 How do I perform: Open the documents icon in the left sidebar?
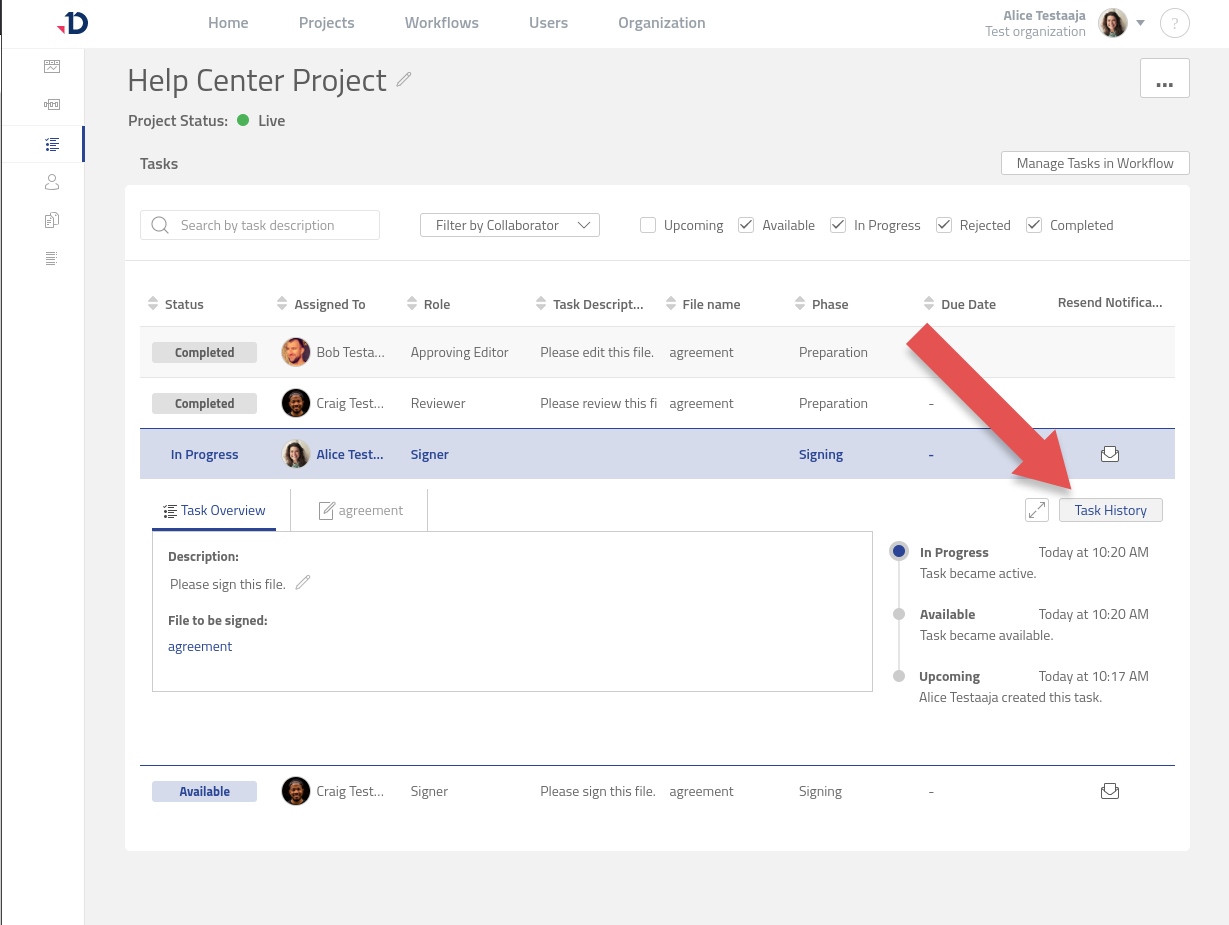point(52,220)
